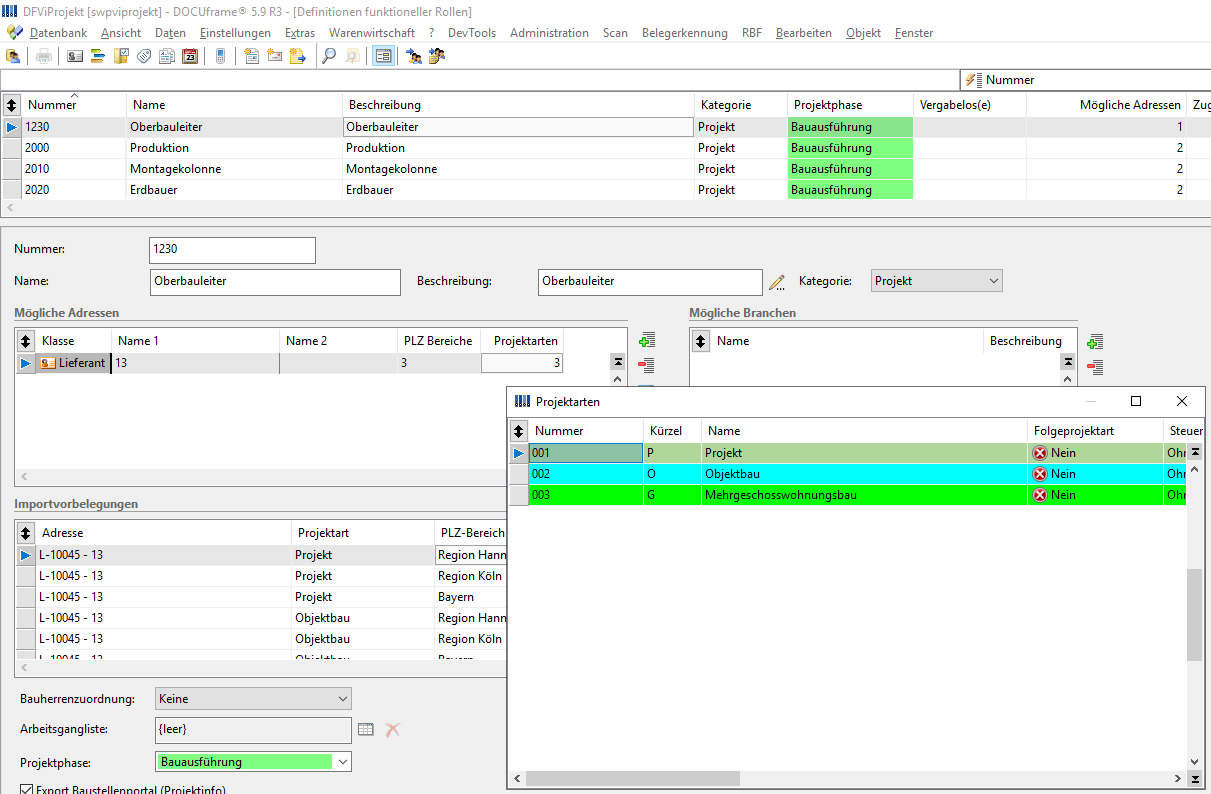1211x794 pixels.
Task: Click the Region Köln row with Projekt
Action: click(x=262, y=576)
